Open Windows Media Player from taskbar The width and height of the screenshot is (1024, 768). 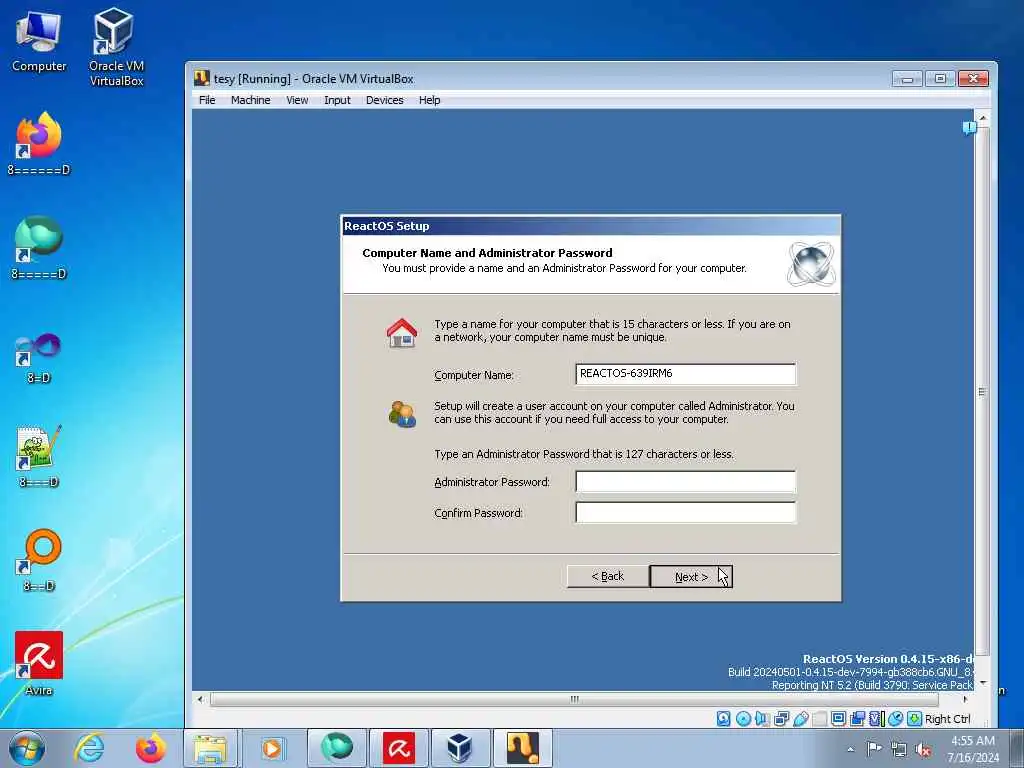[x=272, y=748]
